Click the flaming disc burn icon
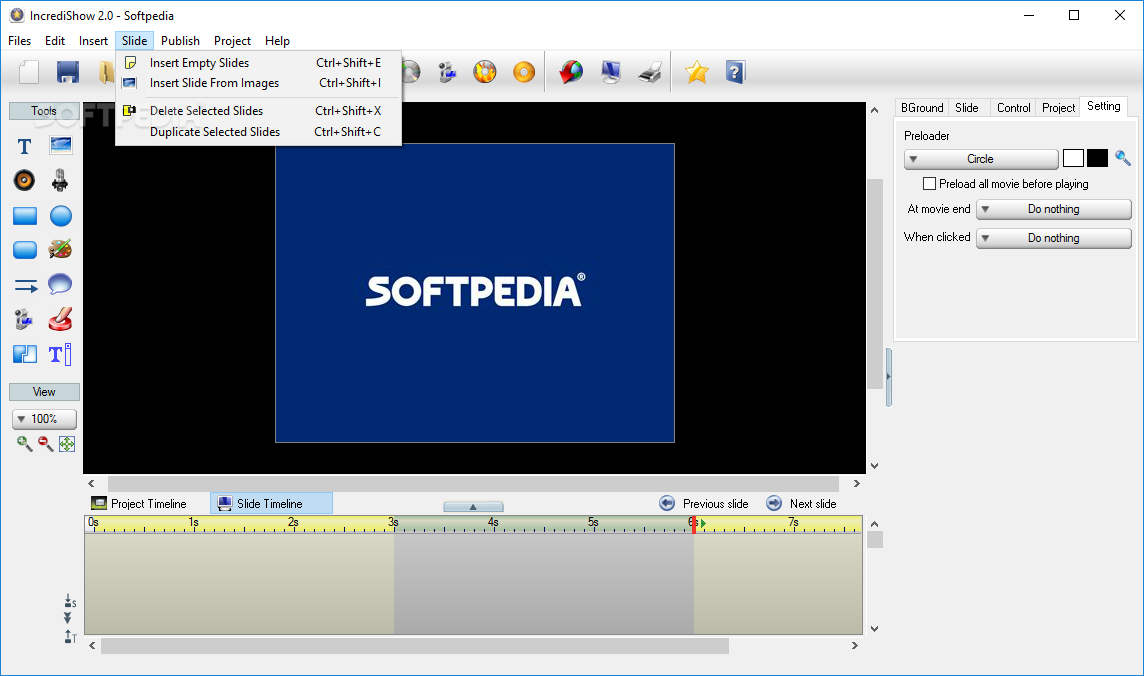Image resolution: width=1144 pixels, height=676 pixels. click(484, 72)
